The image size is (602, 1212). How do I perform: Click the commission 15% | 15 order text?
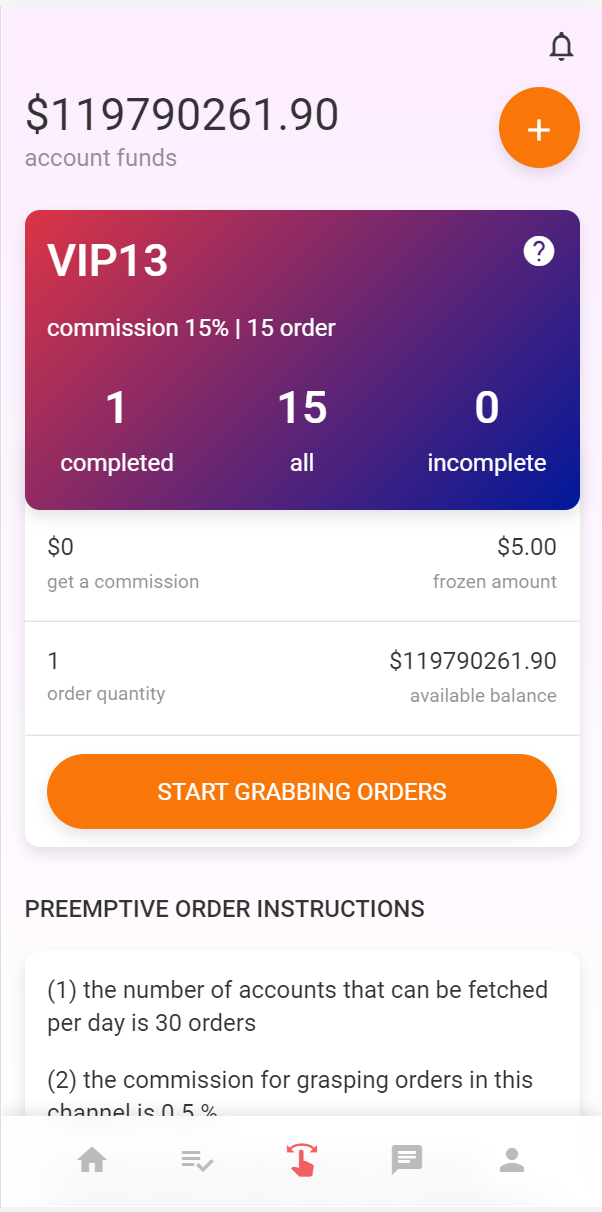click(x=191, y=328)
